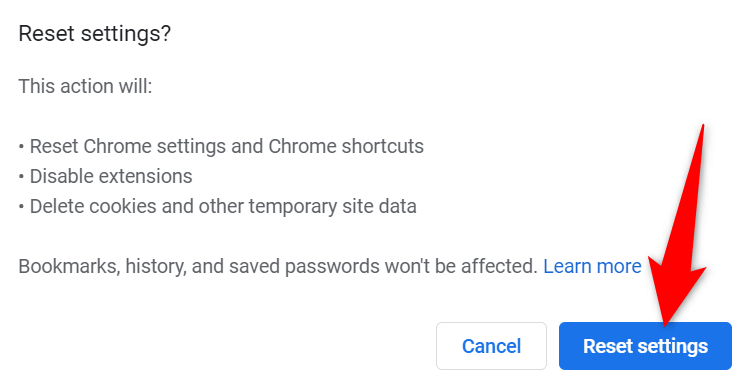Screen dimensions: 748x381
Task: Click the bullet before "Delete cookies"
Action: point(21,207)
